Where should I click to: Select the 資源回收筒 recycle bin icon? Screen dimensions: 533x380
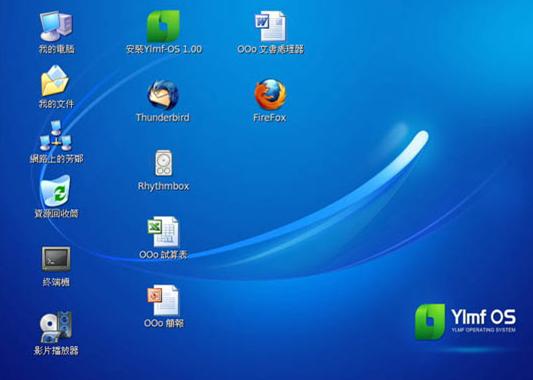click(55, 190)
